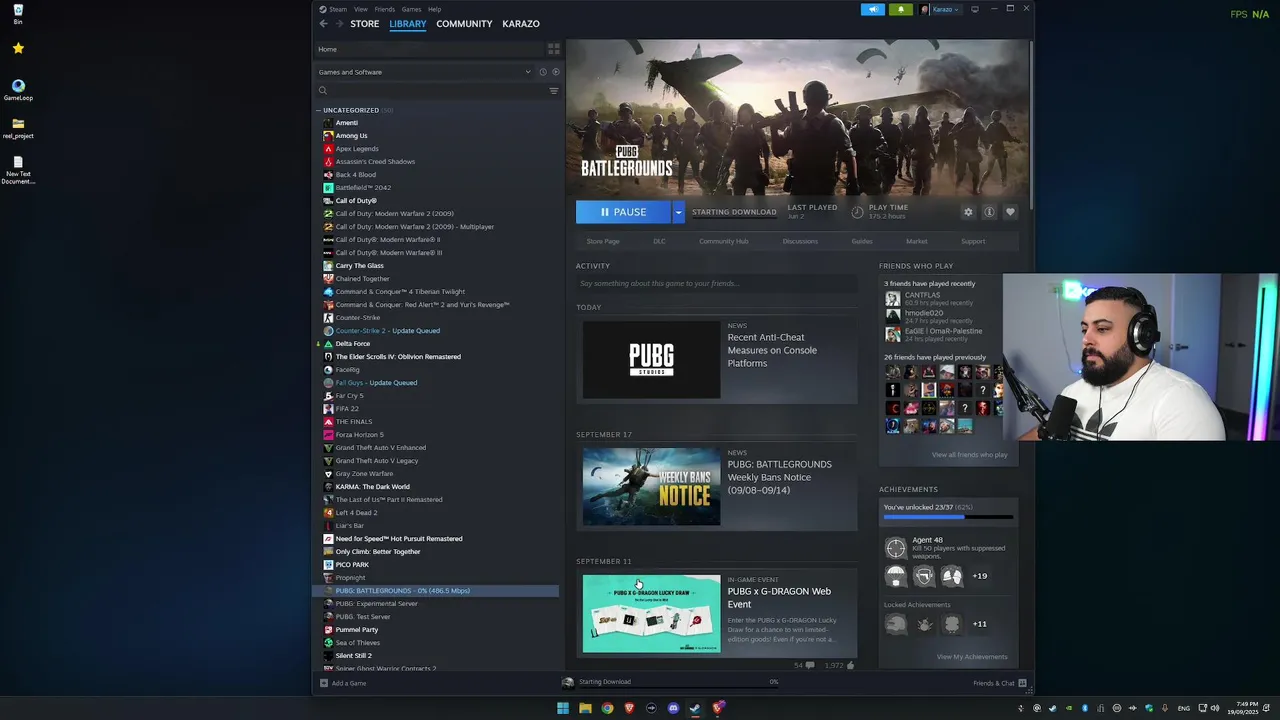Open the Friends menu
Screen dimensions: 1280x720
(x=384, y=9)
